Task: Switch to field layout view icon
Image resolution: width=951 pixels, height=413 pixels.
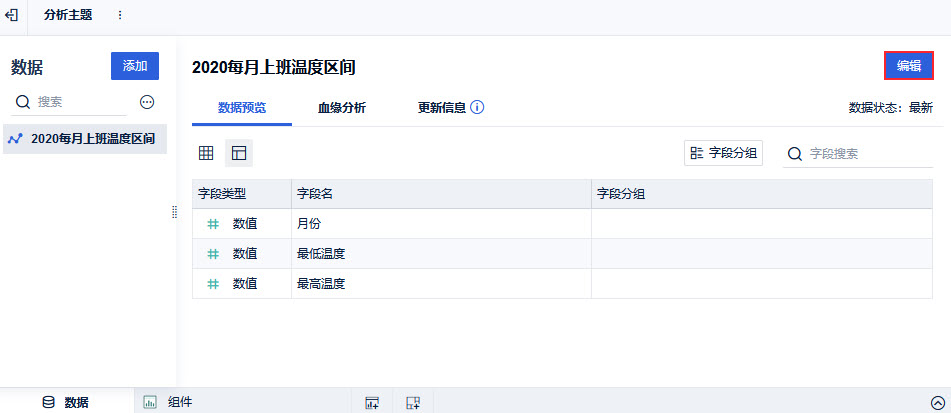Action: (239, 153)
